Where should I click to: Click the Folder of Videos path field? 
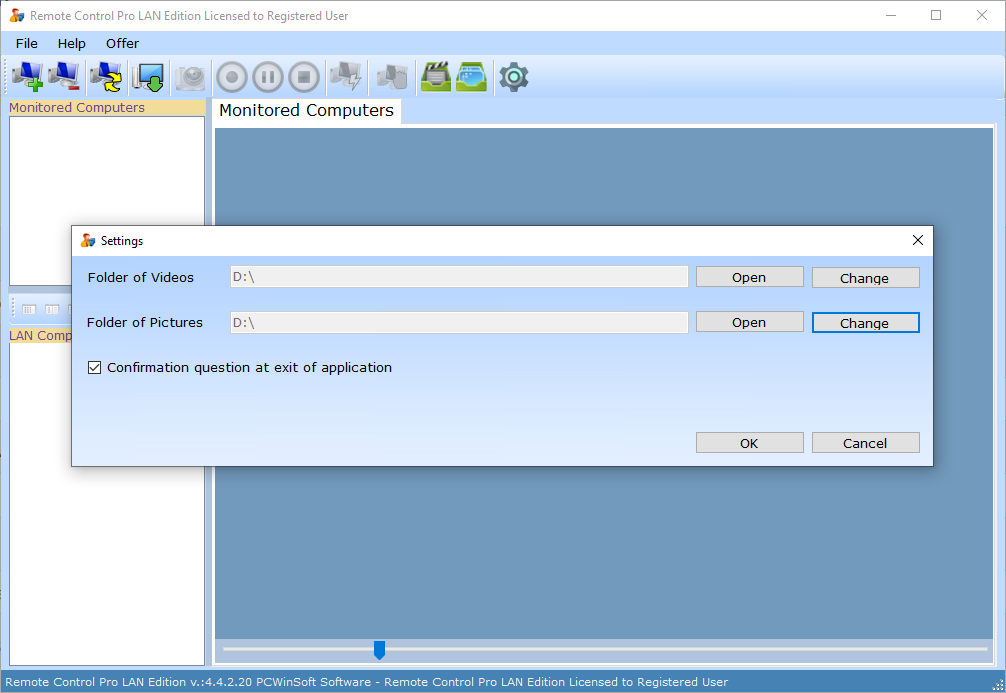(459, 277)
